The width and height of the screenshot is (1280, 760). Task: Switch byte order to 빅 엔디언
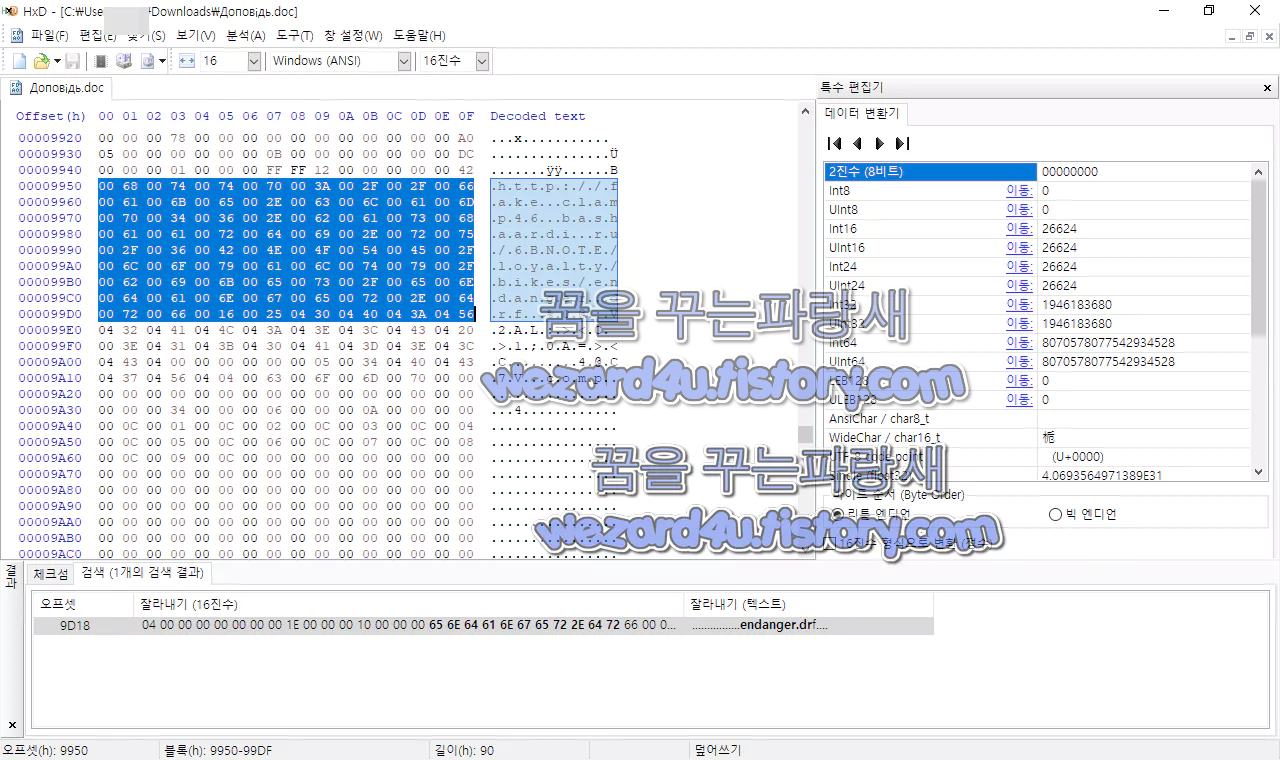pos(1055,513)
